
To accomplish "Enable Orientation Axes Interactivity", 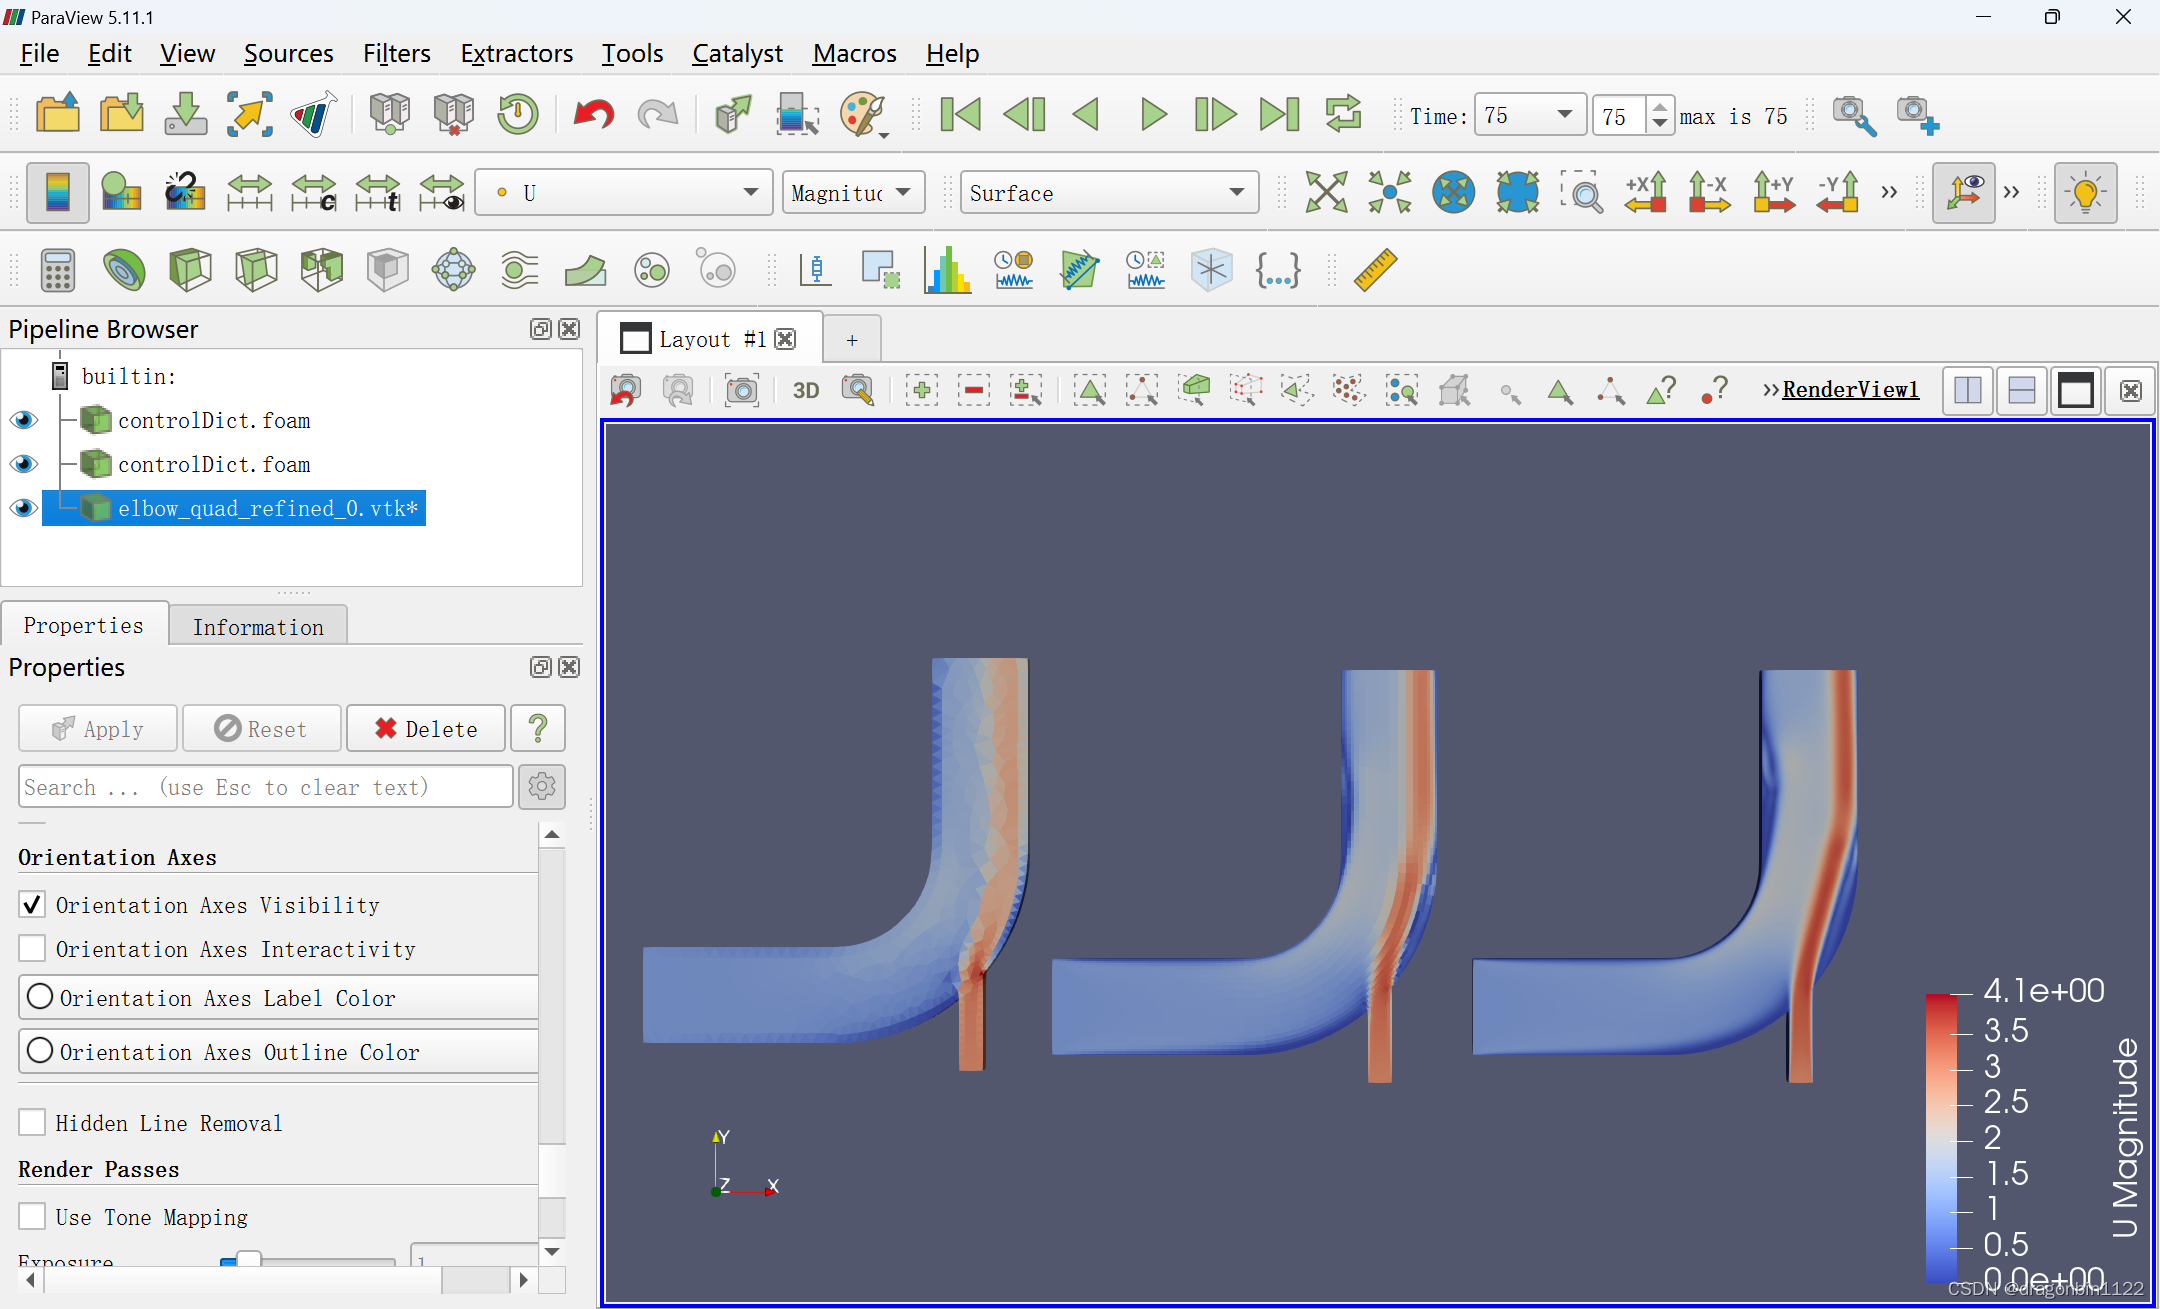I will coord(31,948).
